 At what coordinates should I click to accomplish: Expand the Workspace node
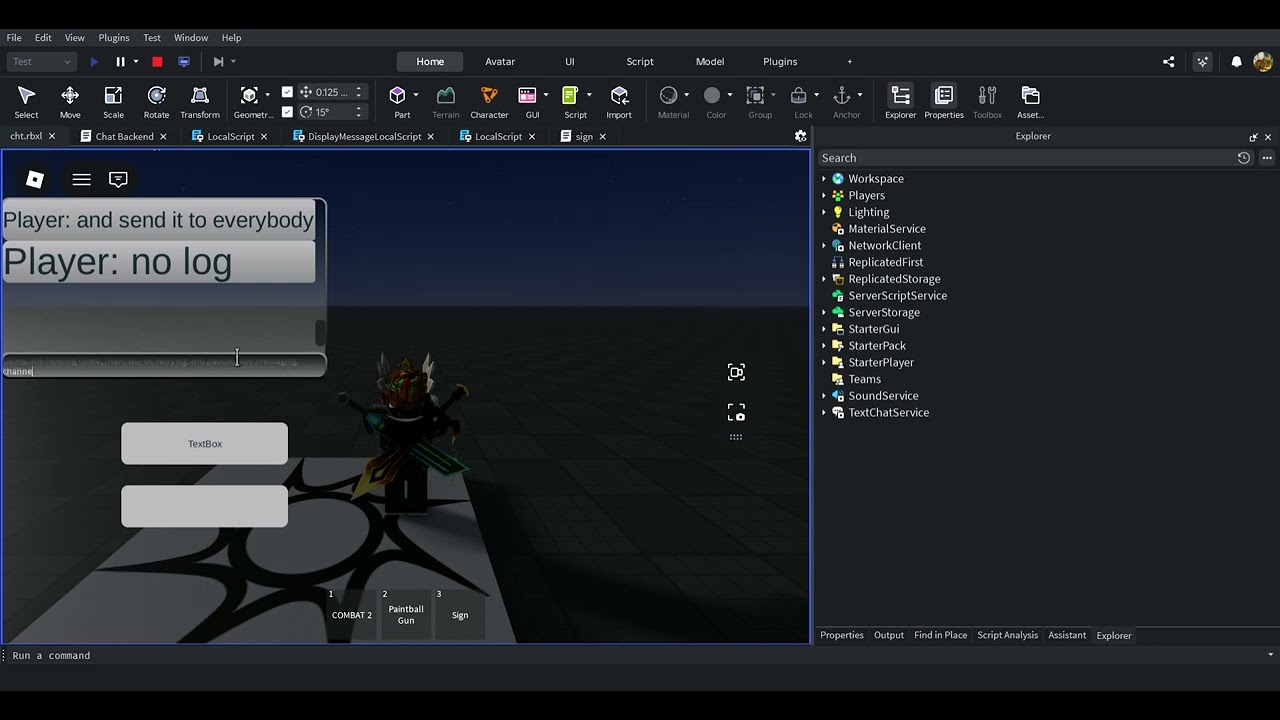point(824,179)
